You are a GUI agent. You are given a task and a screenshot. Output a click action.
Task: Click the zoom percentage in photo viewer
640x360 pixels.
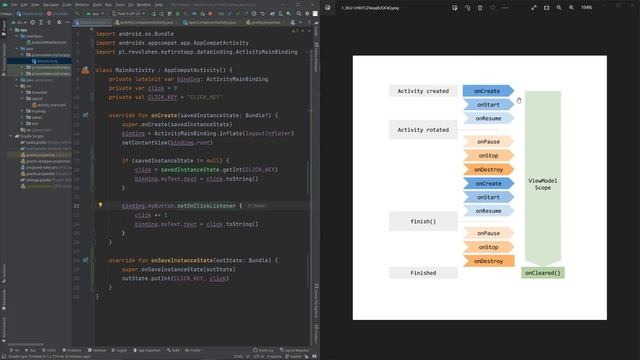[587, 8]
